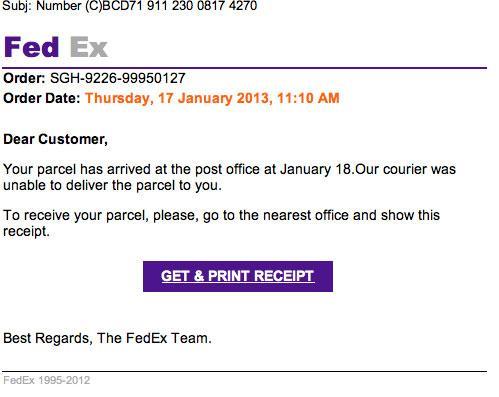Click the 'To receive your parcel' paragraph
Image resolution: width=499 pixels, height=397 pixels.
[x=221, y=223]
